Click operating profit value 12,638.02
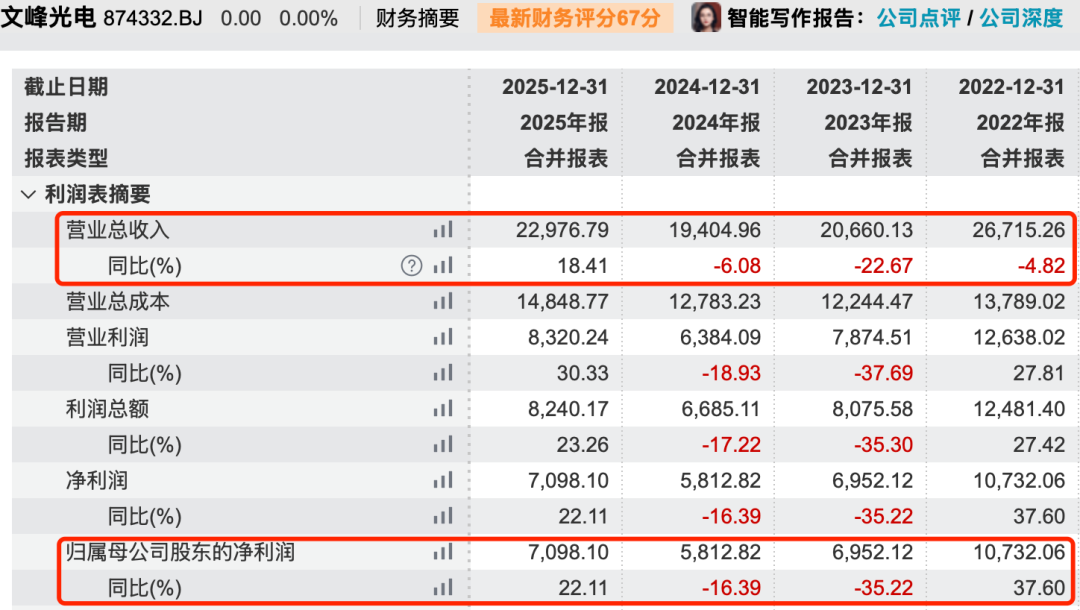1080x610 pixels. (x=1019, y=337)
